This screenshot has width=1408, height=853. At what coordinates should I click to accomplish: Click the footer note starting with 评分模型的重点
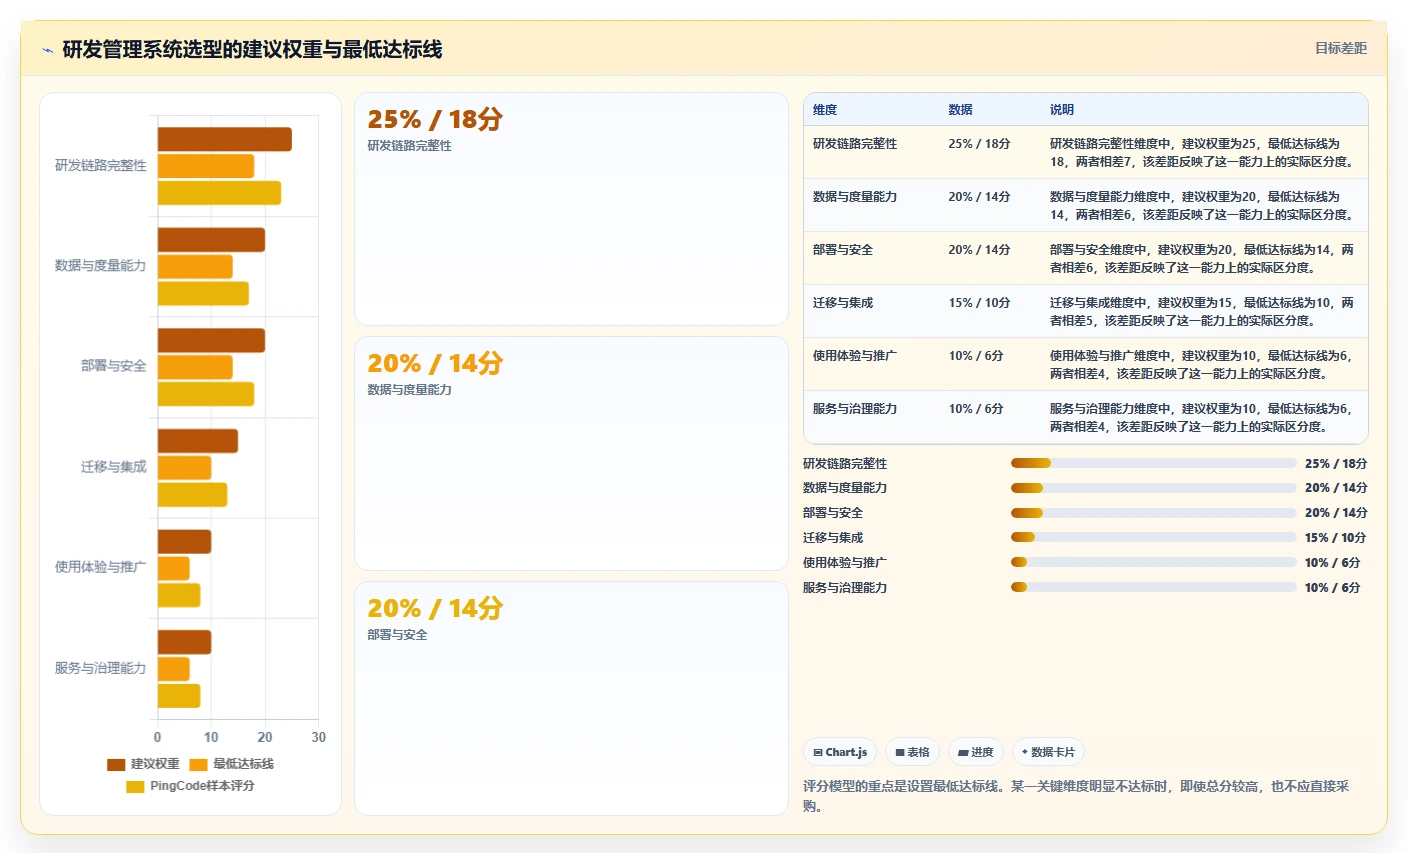(x=1077, y=796)
